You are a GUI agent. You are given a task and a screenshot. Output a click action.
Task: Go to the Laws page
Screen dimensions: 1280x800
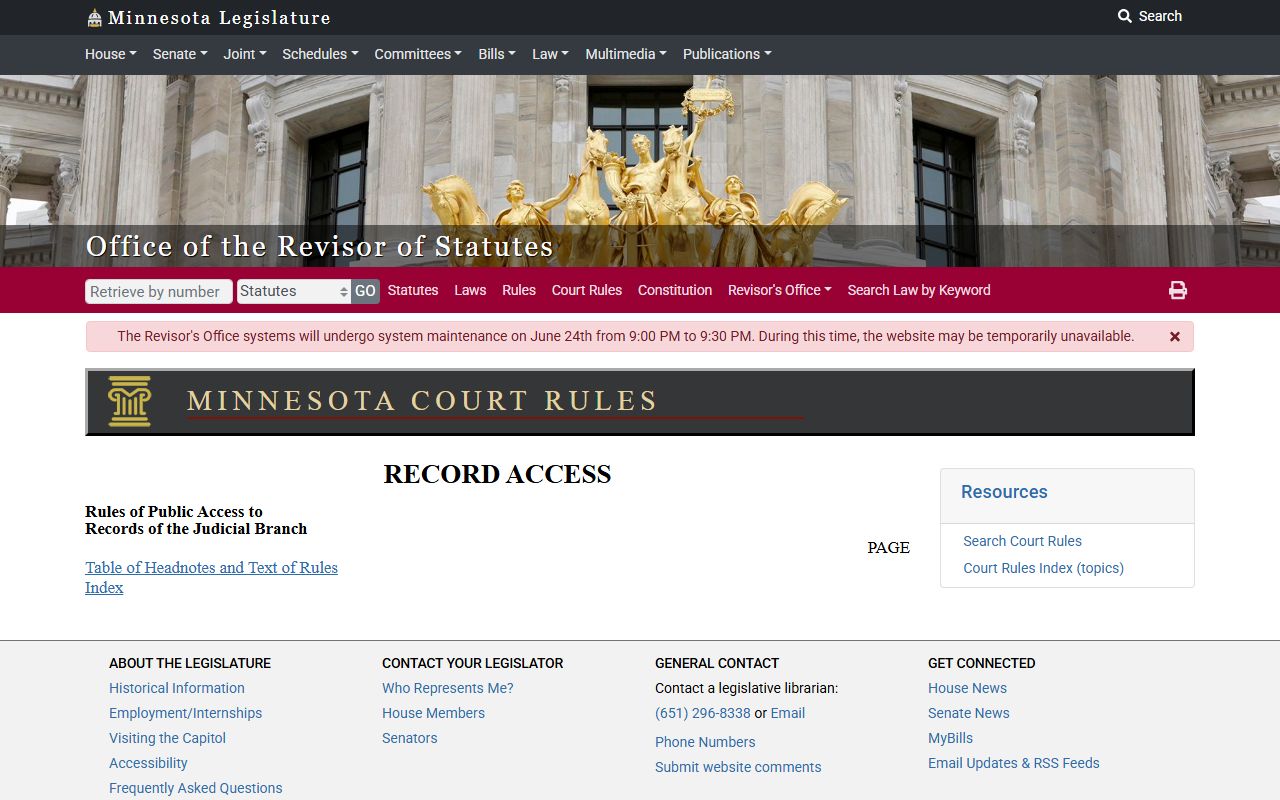[470, 290]
